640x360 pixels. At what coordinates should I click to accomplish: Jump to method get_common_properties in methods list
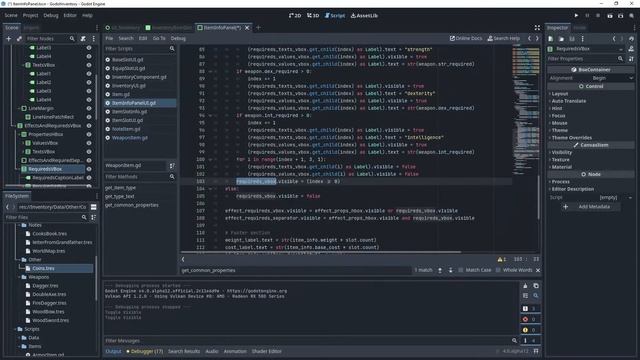tap(131, 205)
